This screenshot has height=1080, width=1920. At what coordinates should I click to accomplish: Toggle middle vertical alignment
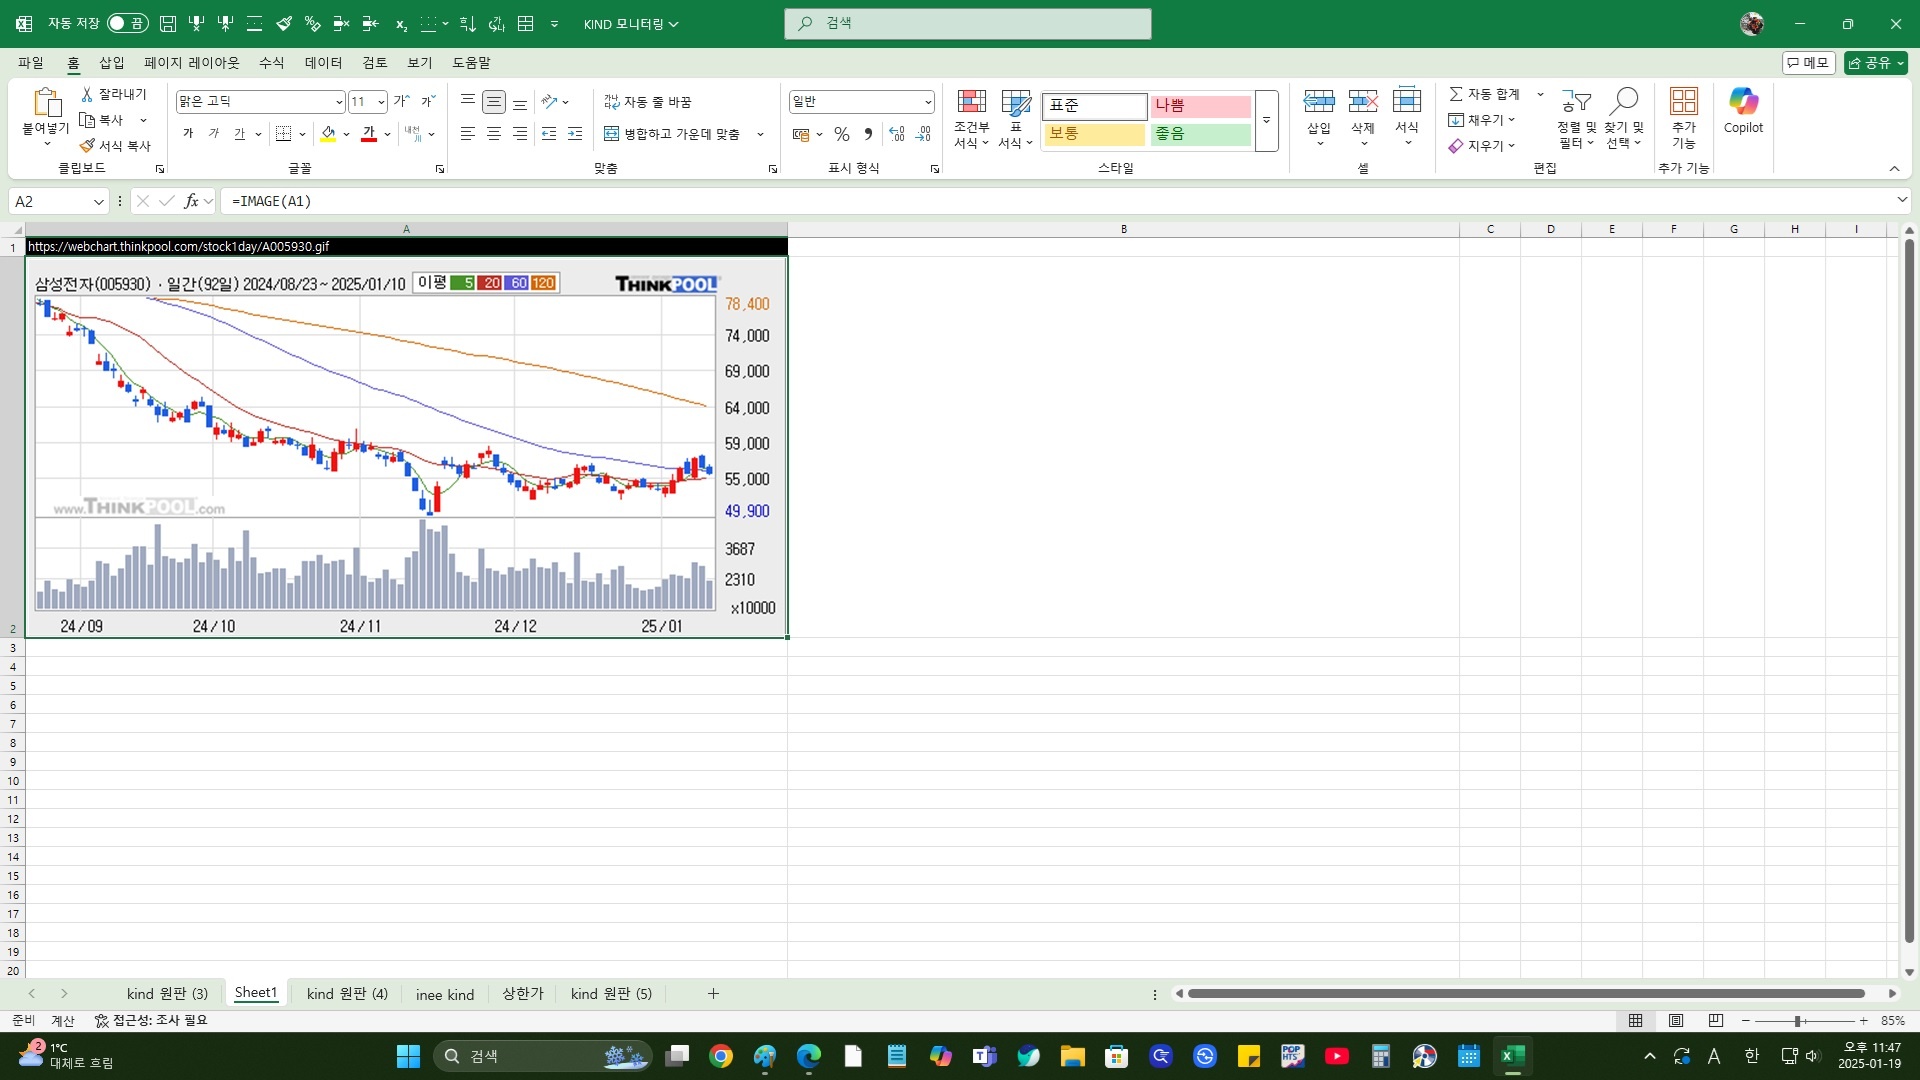494,102
